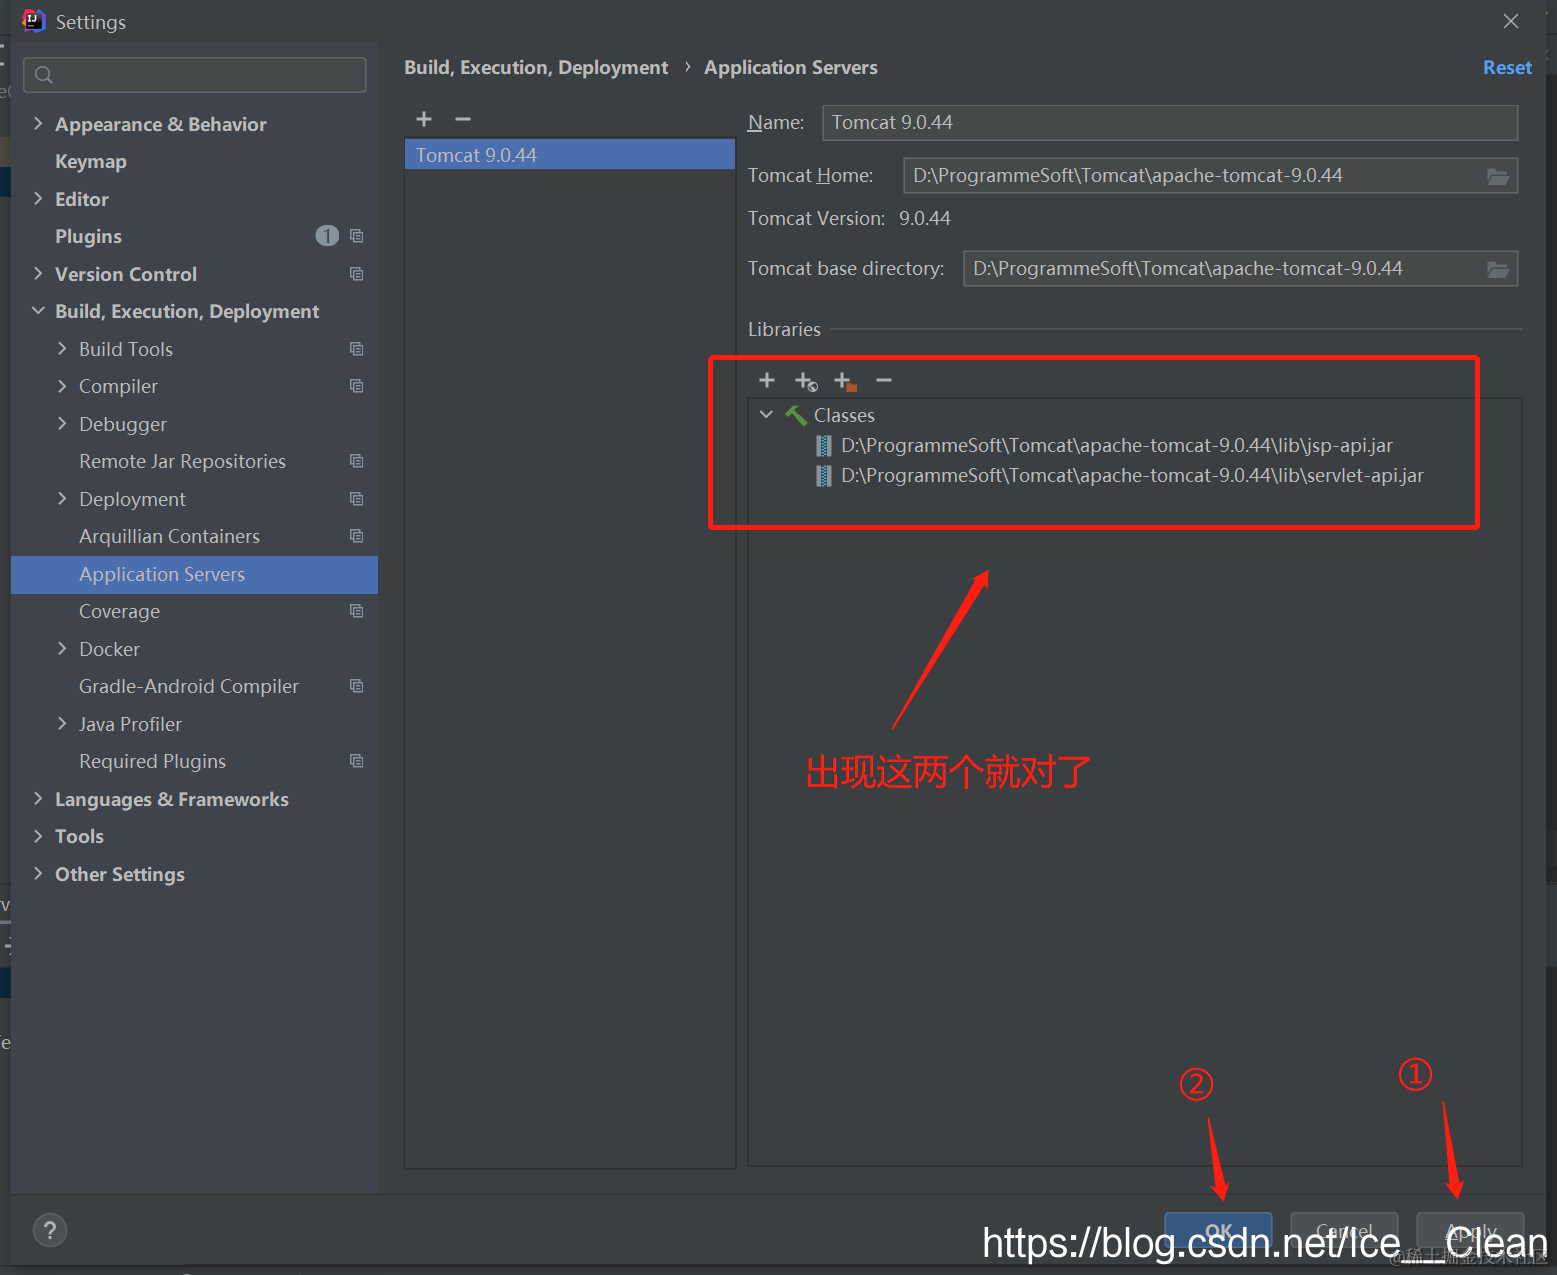Add a new application server

pos(424,119)
